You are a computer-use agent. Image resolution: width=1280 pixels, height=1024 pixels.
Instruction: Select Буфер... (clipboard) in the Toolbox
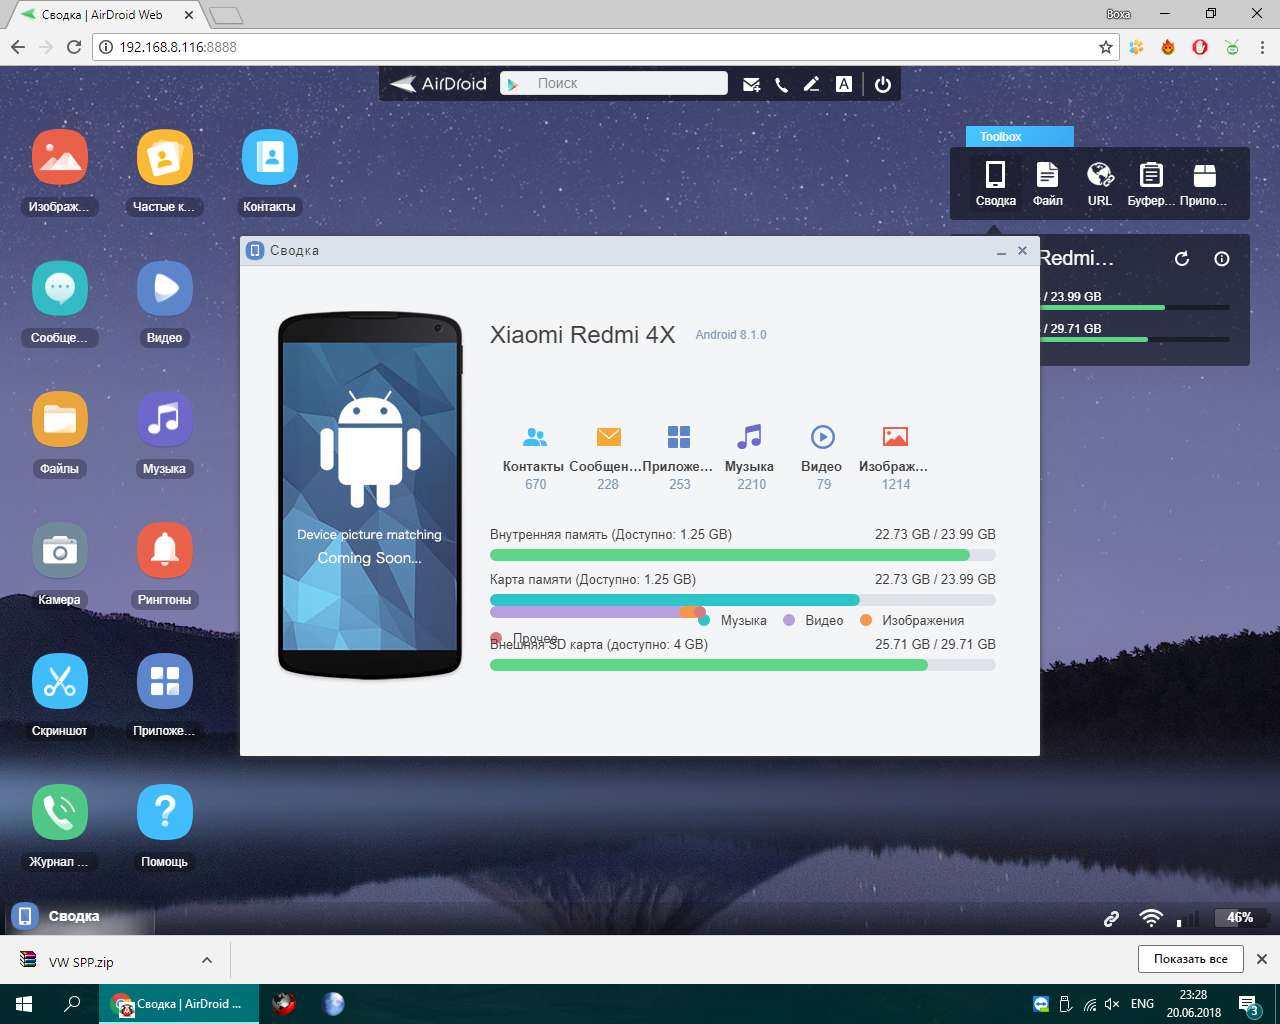pos(1151,184)
